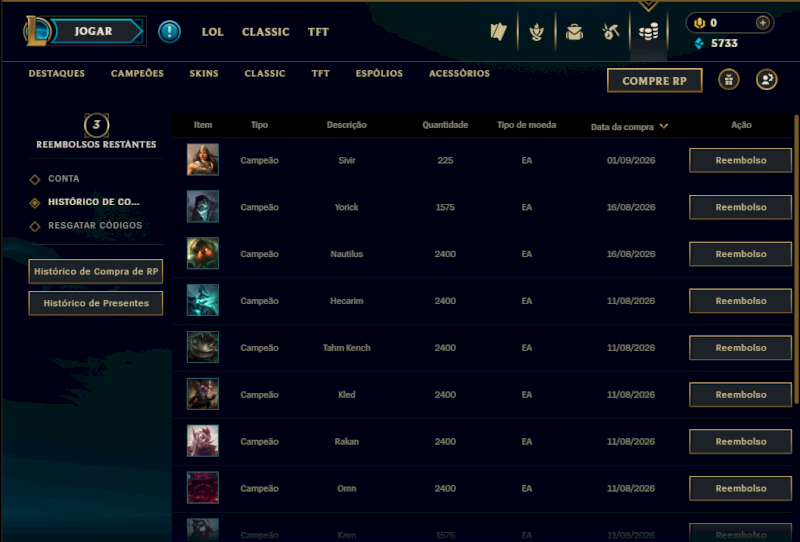The image size is (800, 542).
Task: Refund the Hecarim purchase
Action: point(740,301)
